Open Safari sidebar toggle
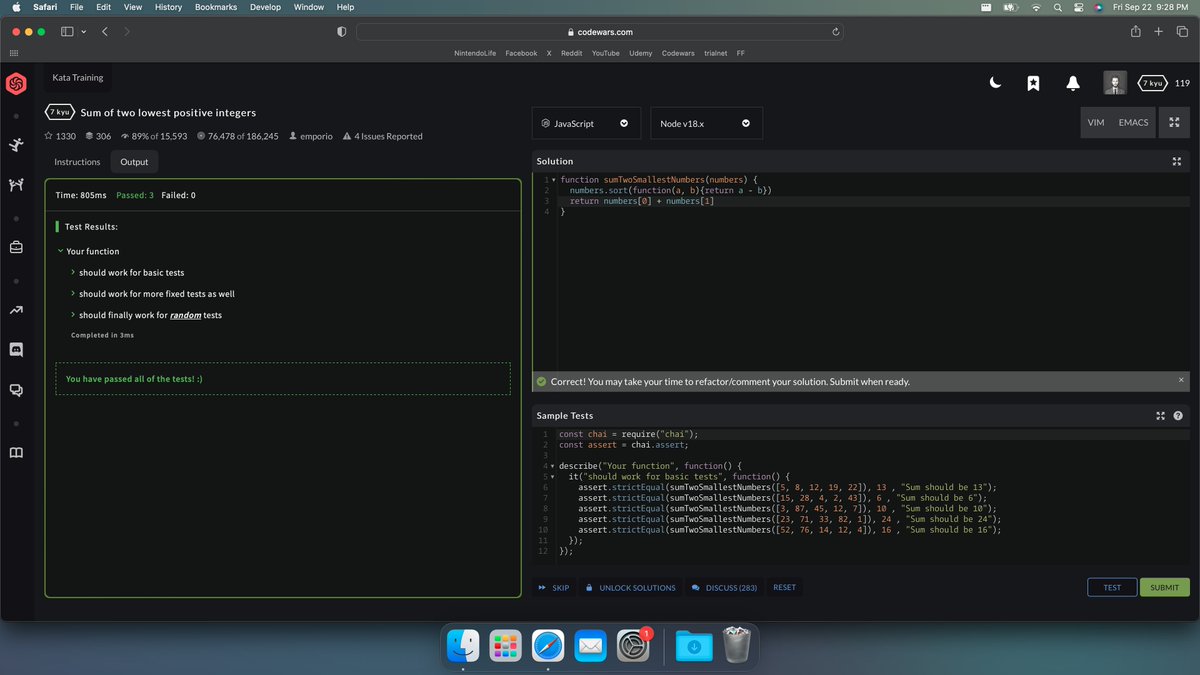This screenshot has height=675, width=1200. coord(68,32)
